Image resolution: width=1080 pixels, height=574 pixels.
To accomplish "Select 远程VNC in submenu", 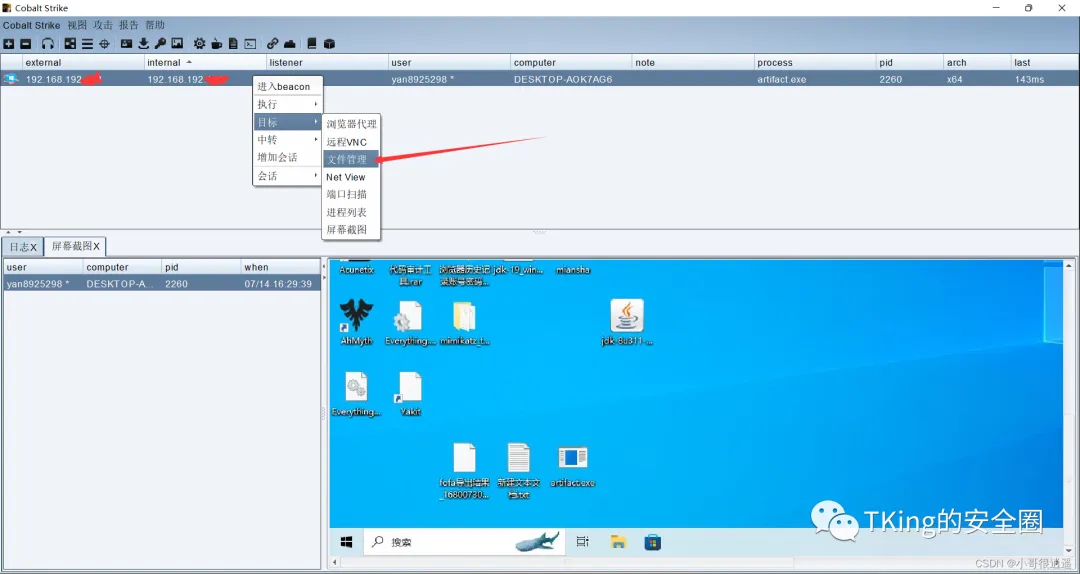I will click(351, 142).
